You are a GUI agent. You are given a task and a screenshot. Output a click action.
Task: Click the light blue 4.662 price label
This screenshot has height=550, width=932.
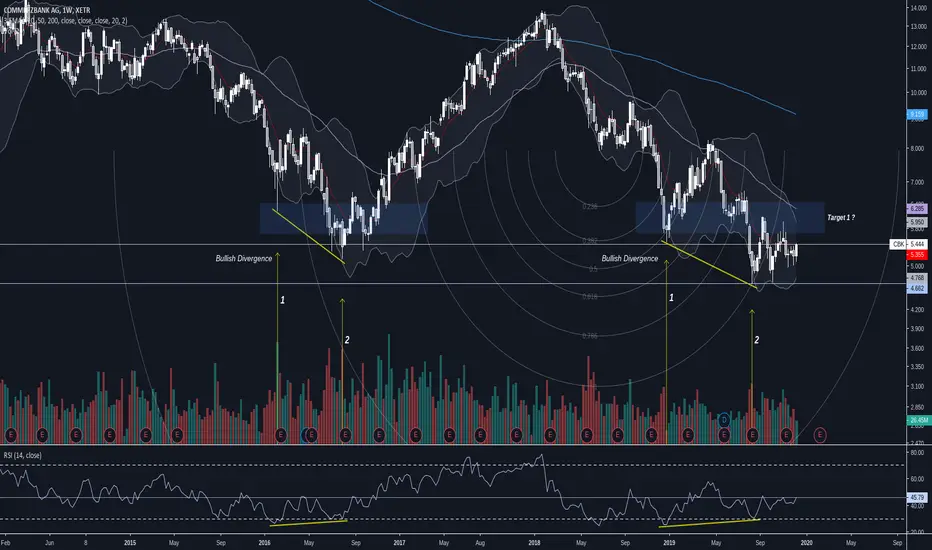tap(917, 288)
